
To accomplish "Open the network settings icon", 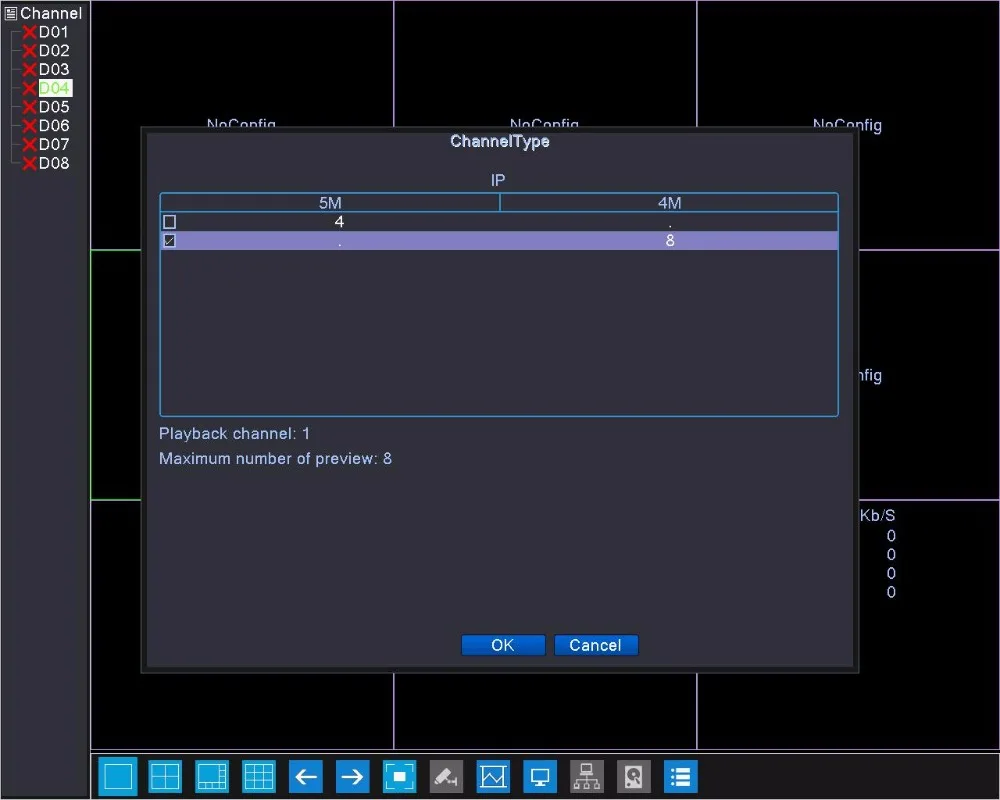I will click(587, 776).
